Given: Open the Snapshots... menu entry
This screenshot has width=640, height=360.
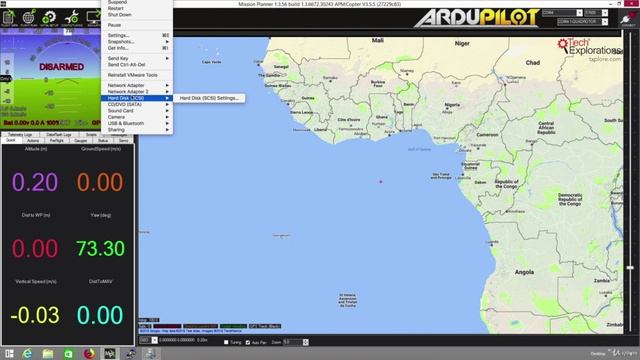Looking at the screenshot, I should click(x=137, y=42).
